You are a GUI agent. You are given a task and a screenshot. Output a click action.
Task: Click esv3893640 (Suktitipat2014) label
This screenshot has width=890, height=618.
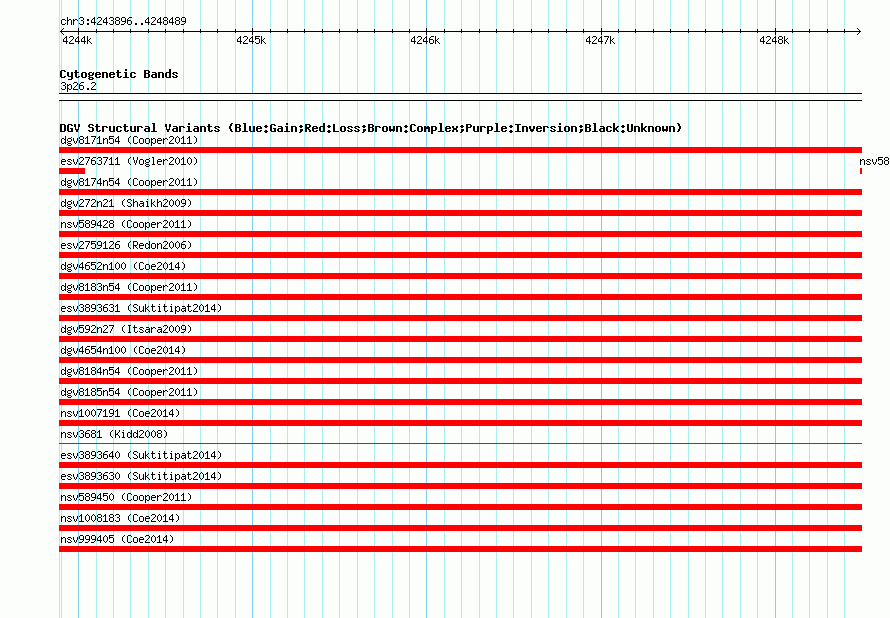[141, 455]
